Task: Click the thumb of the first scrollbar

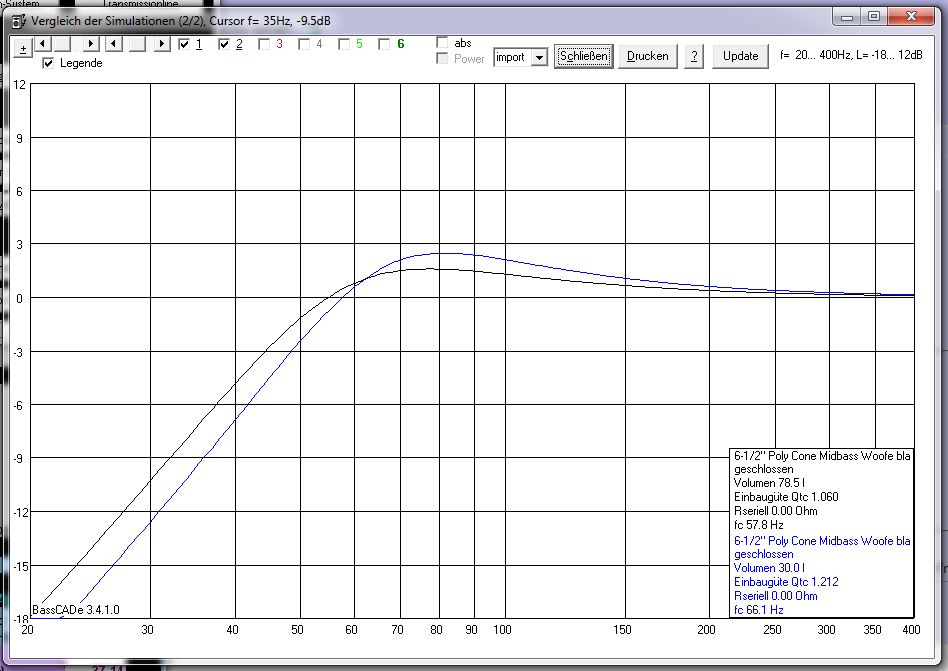Action: [x=61, y=44]
